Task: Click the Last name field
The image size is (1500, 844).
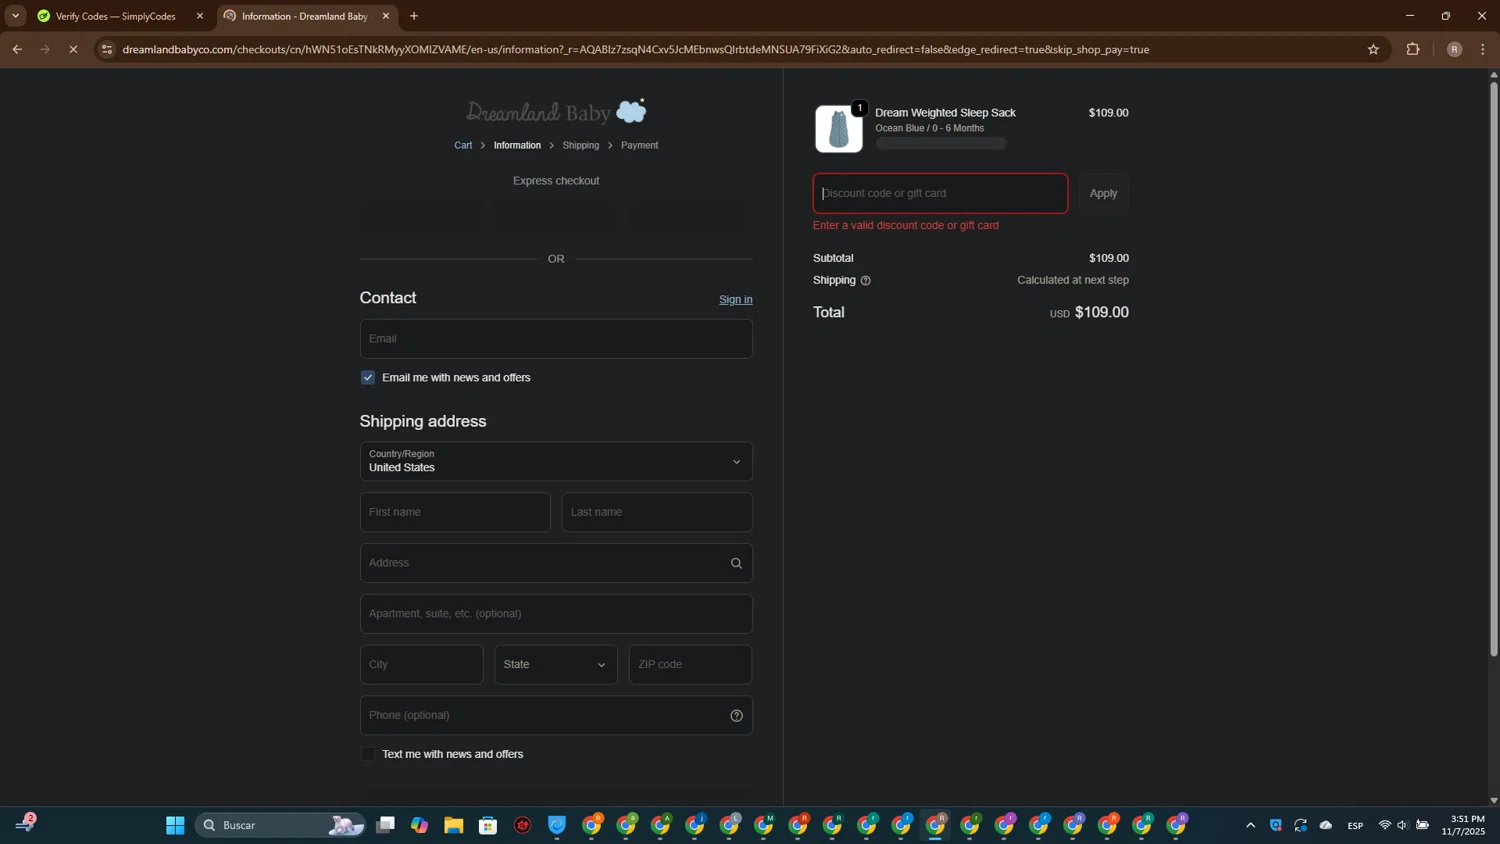Action: (x=657, y=512)
